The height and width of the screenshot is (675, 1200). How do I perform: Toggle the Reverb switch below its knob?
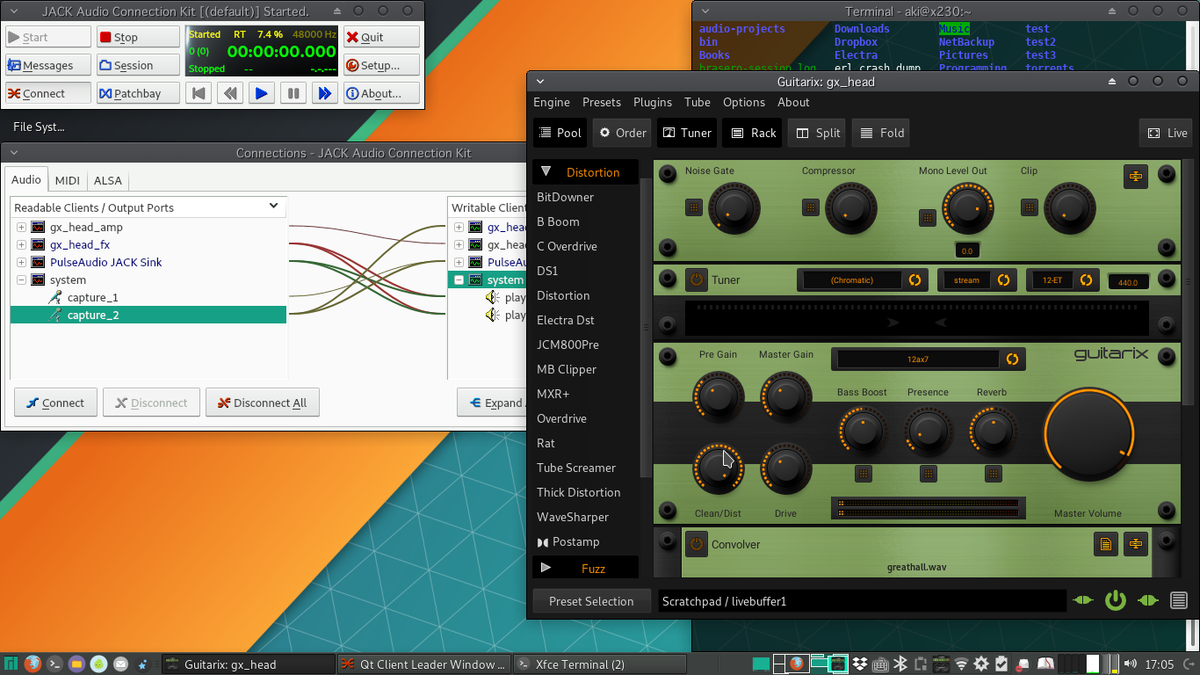pyautogui.click(x=993, y=473)
